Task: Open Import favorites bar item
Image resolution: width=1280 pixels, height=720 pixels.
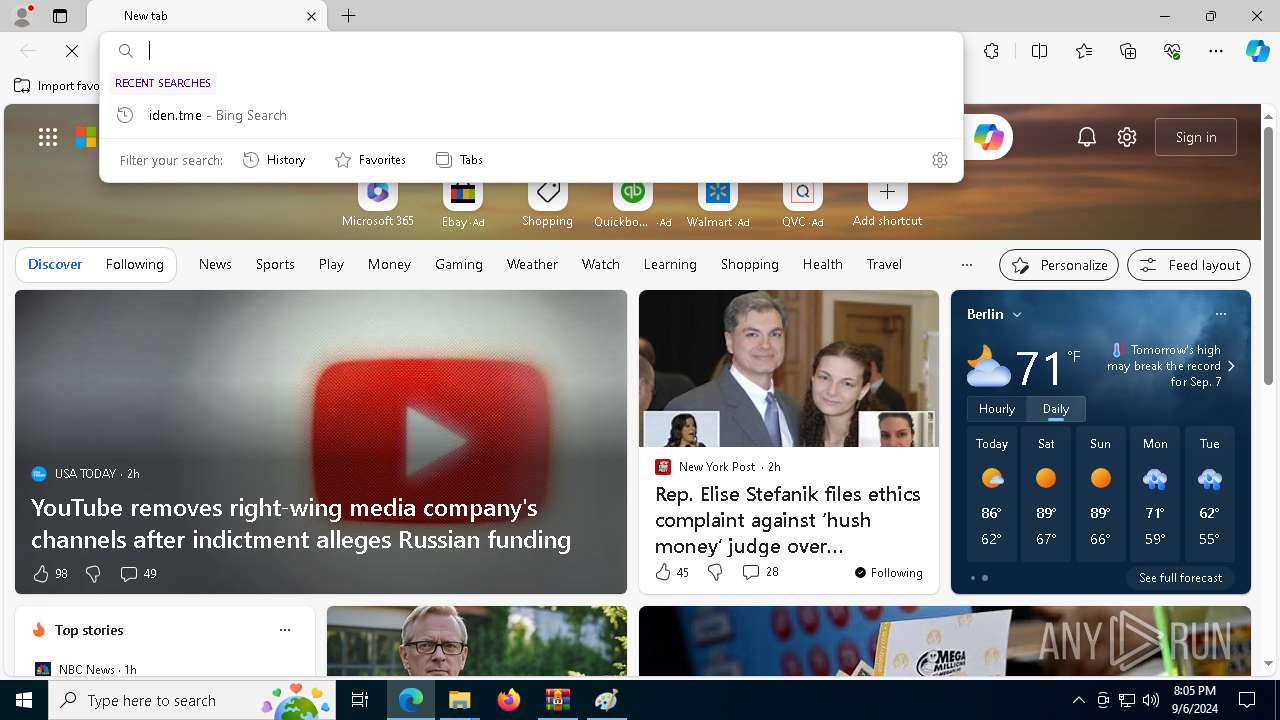Action: click(x=57, y=86)
